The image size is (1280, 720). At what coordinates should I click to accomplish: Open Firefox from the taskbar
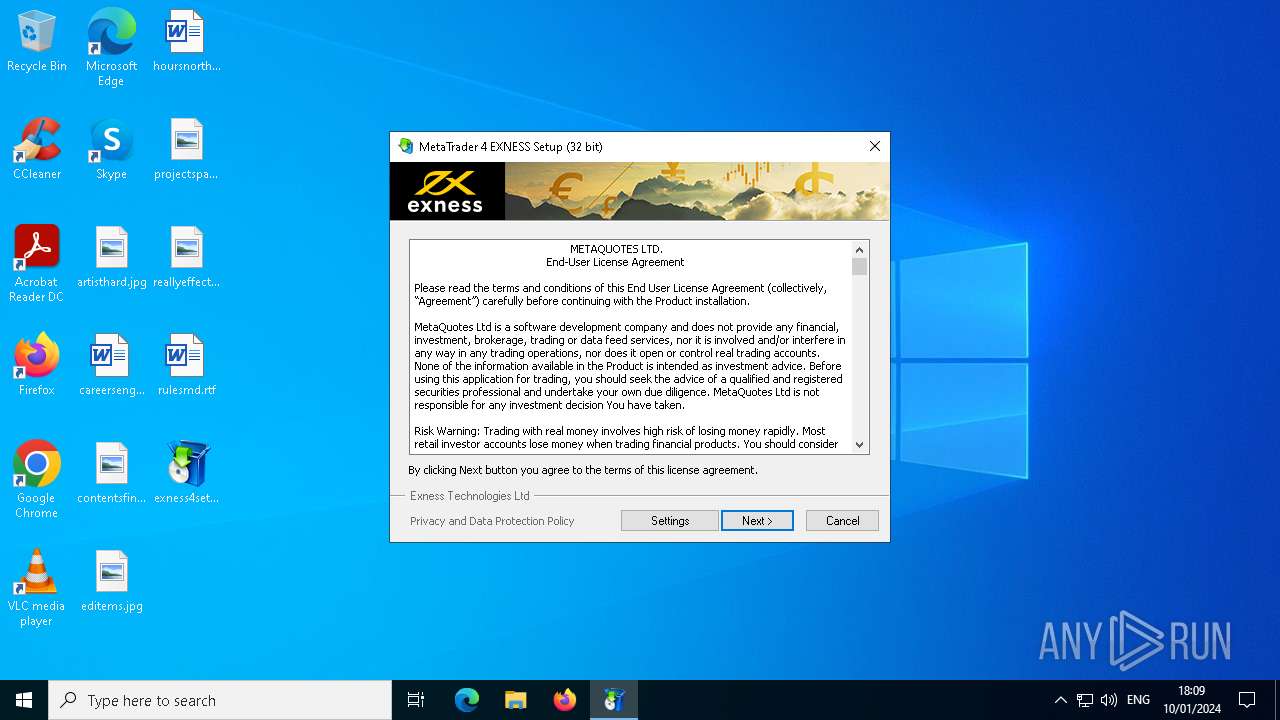pos(564,700)
